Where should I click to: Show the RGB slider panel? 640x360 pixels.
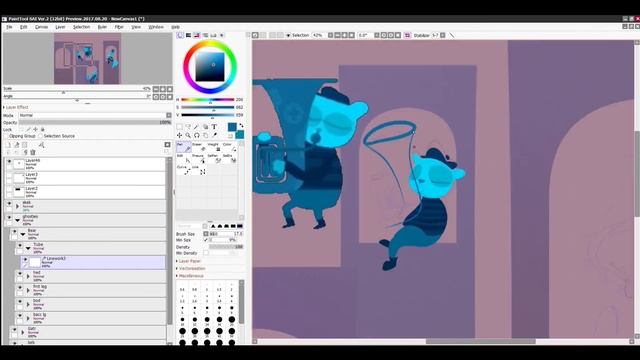coord(188,36)
